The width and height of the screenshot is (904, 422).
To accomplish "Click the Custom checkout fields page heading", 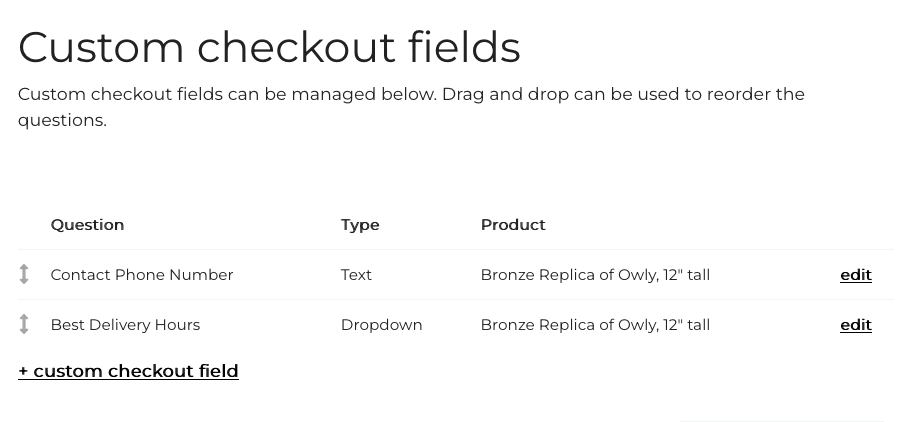I will coord(269,47).
